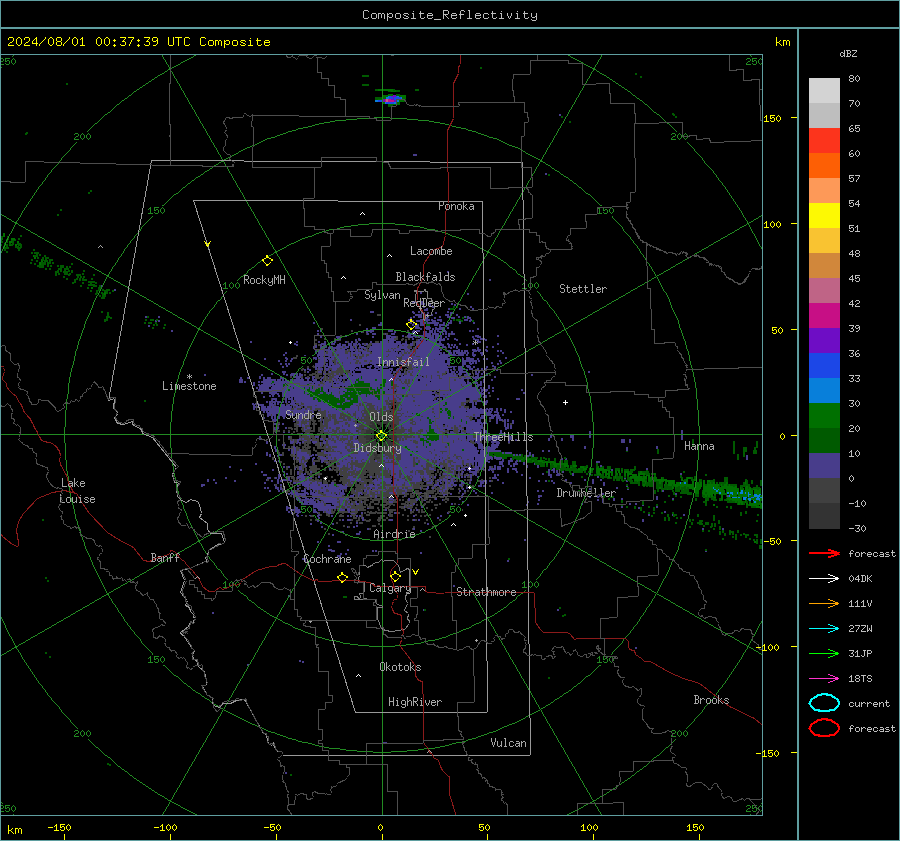Click the Lacombe town label
Viewport: 900px width, 841px height.
(x=431, y=251)
